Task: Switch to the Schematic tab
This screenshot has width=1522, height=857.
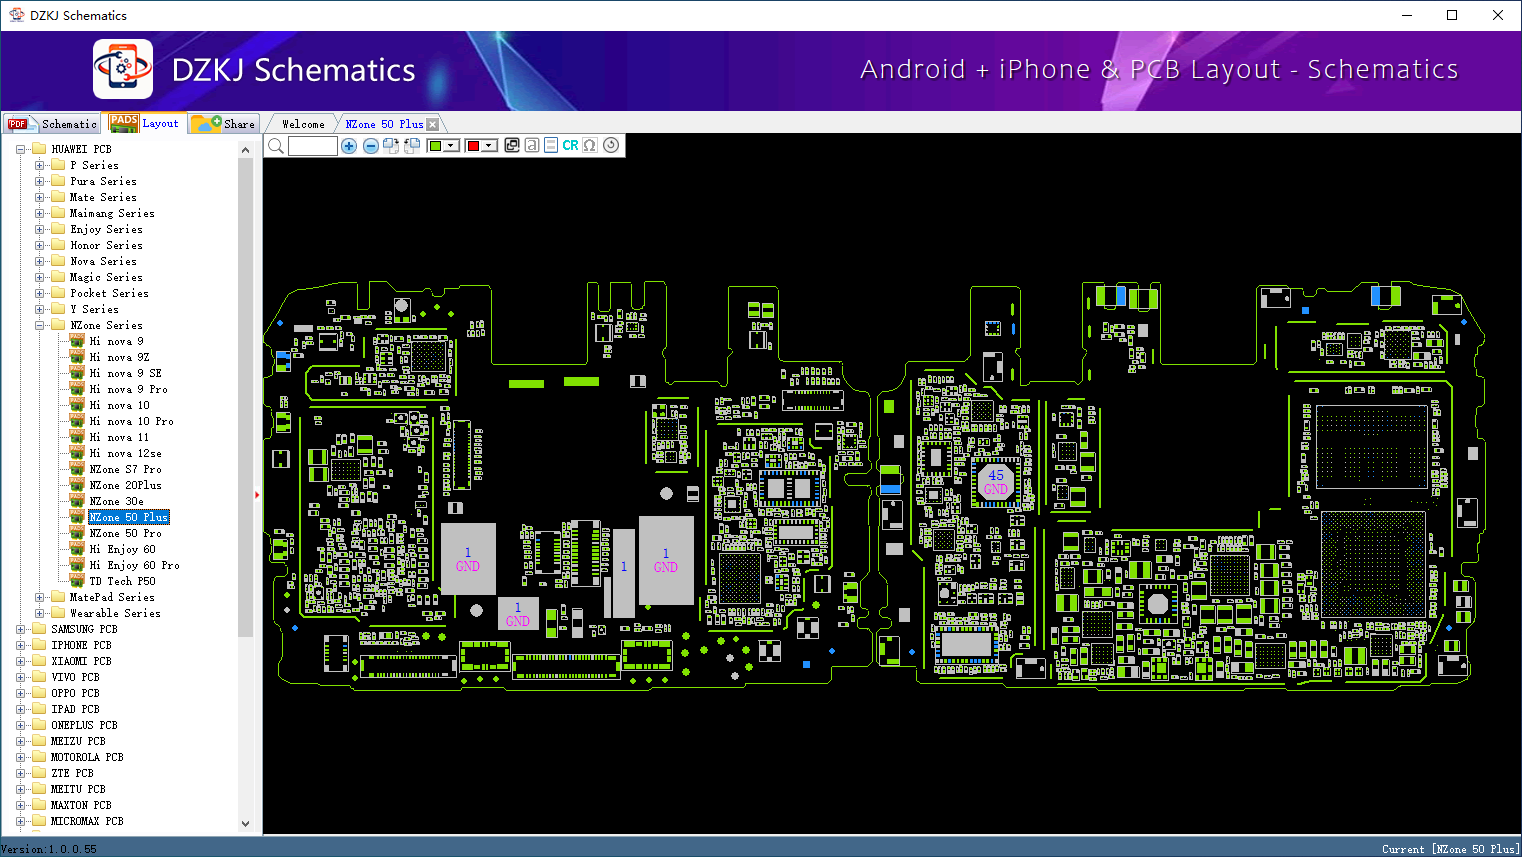Action: point(52,124)
